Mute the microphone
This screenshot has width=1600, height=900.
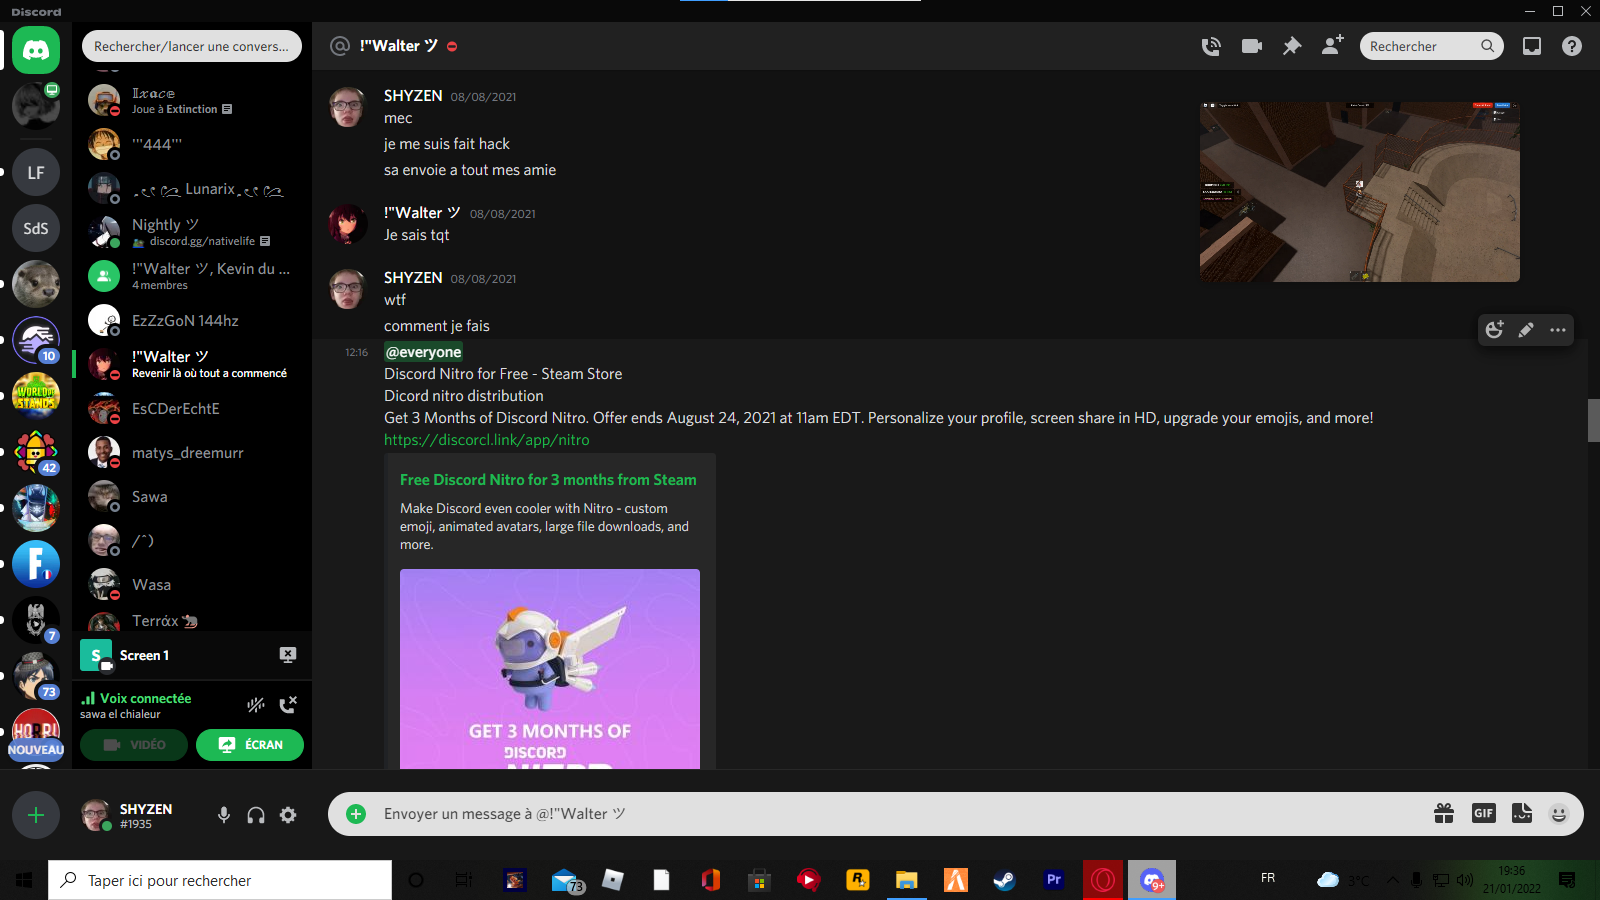(224, 815)
